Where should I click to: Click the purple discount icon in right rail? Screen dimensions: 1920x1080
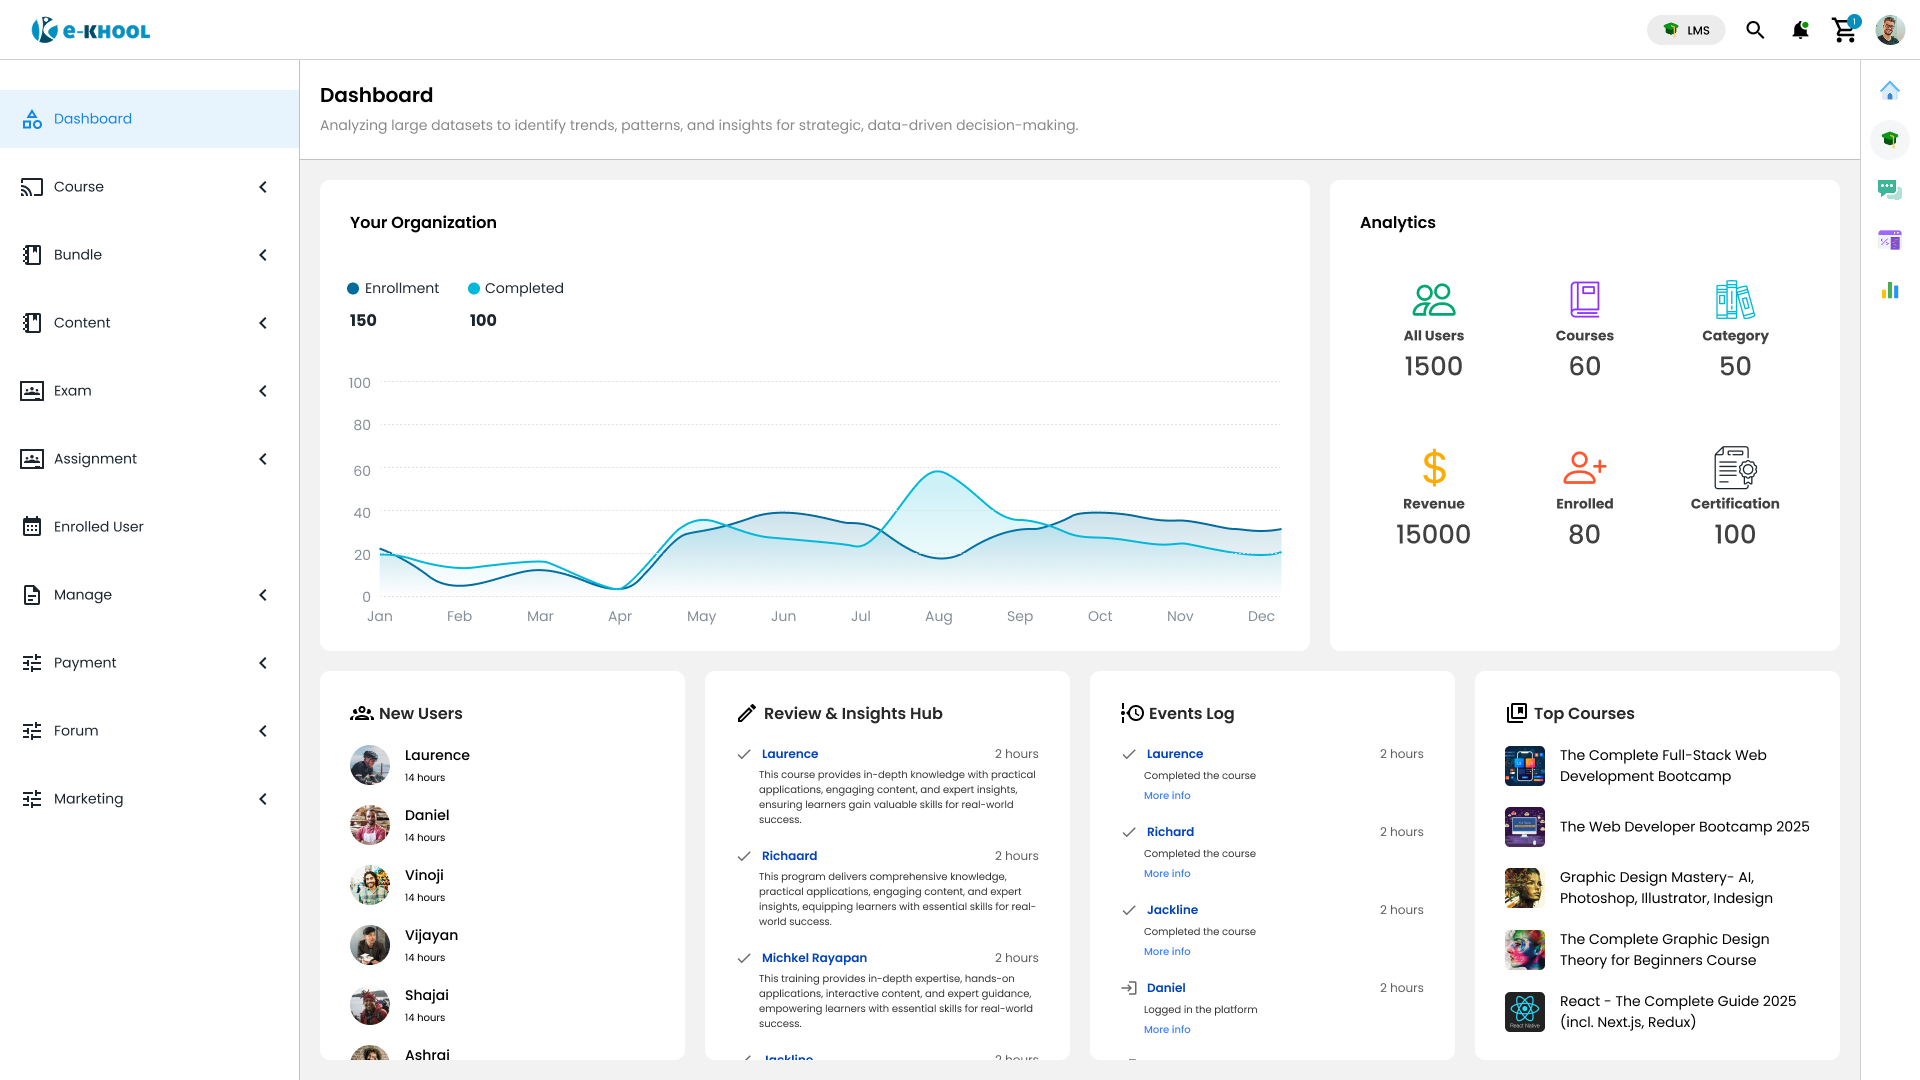tap(1889, 240)
